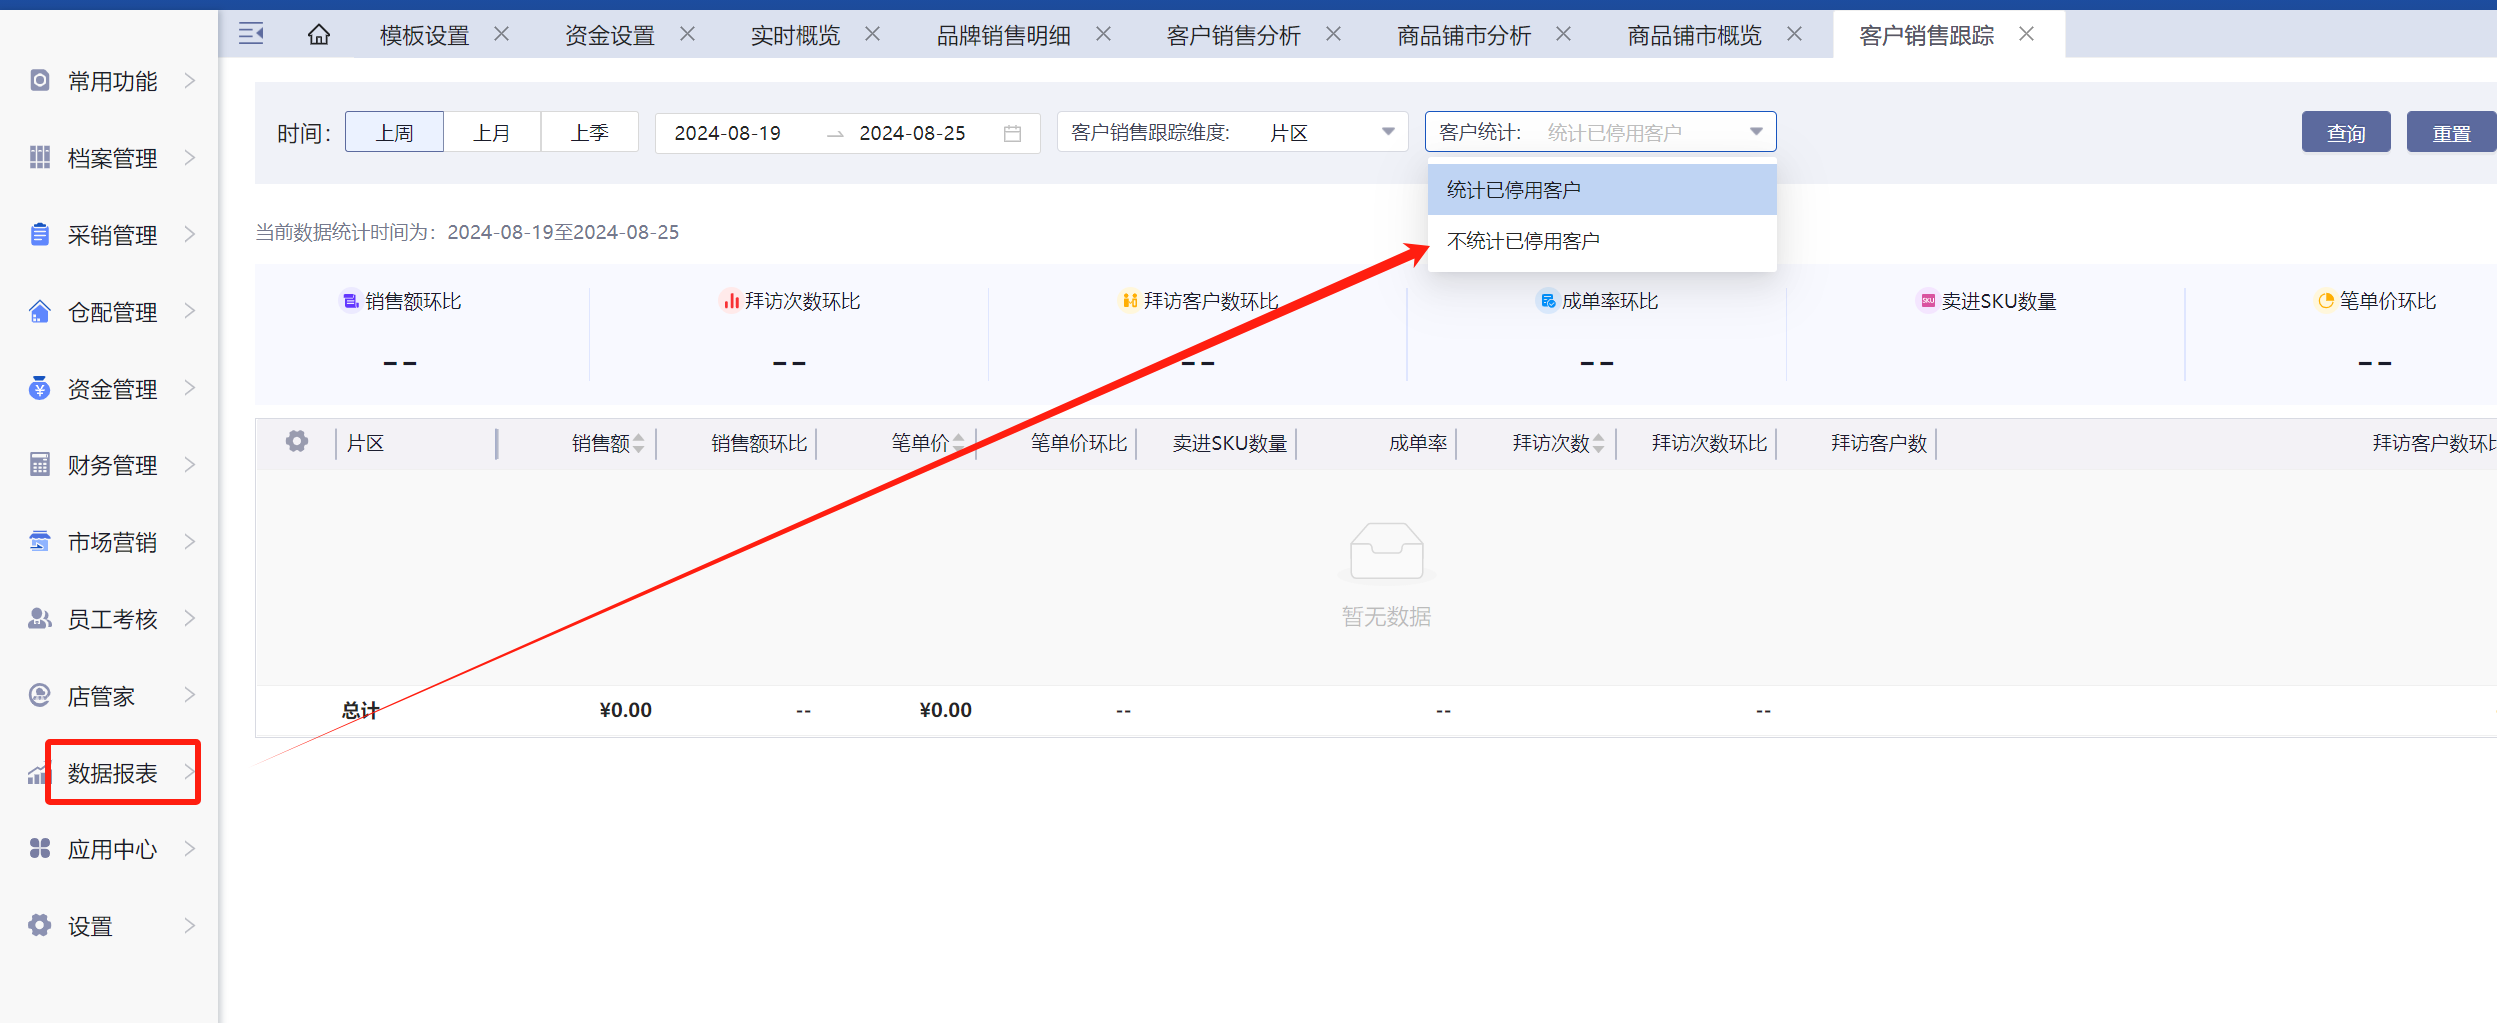
Task: Choose 不统计已停用客户 from the dropdown list
Action: (1523, 241)
